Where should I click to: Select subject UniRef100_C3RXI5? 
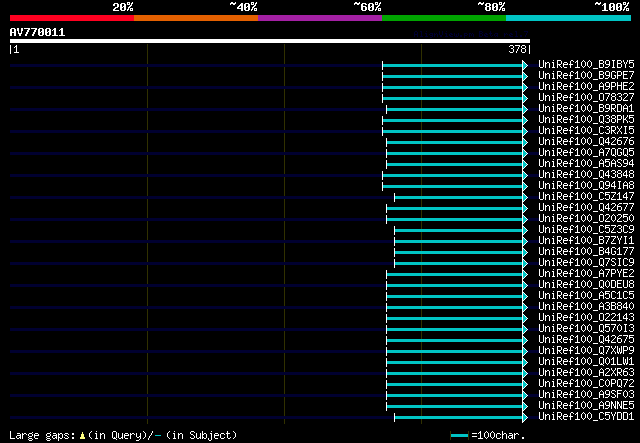click(x=586, y=130)
